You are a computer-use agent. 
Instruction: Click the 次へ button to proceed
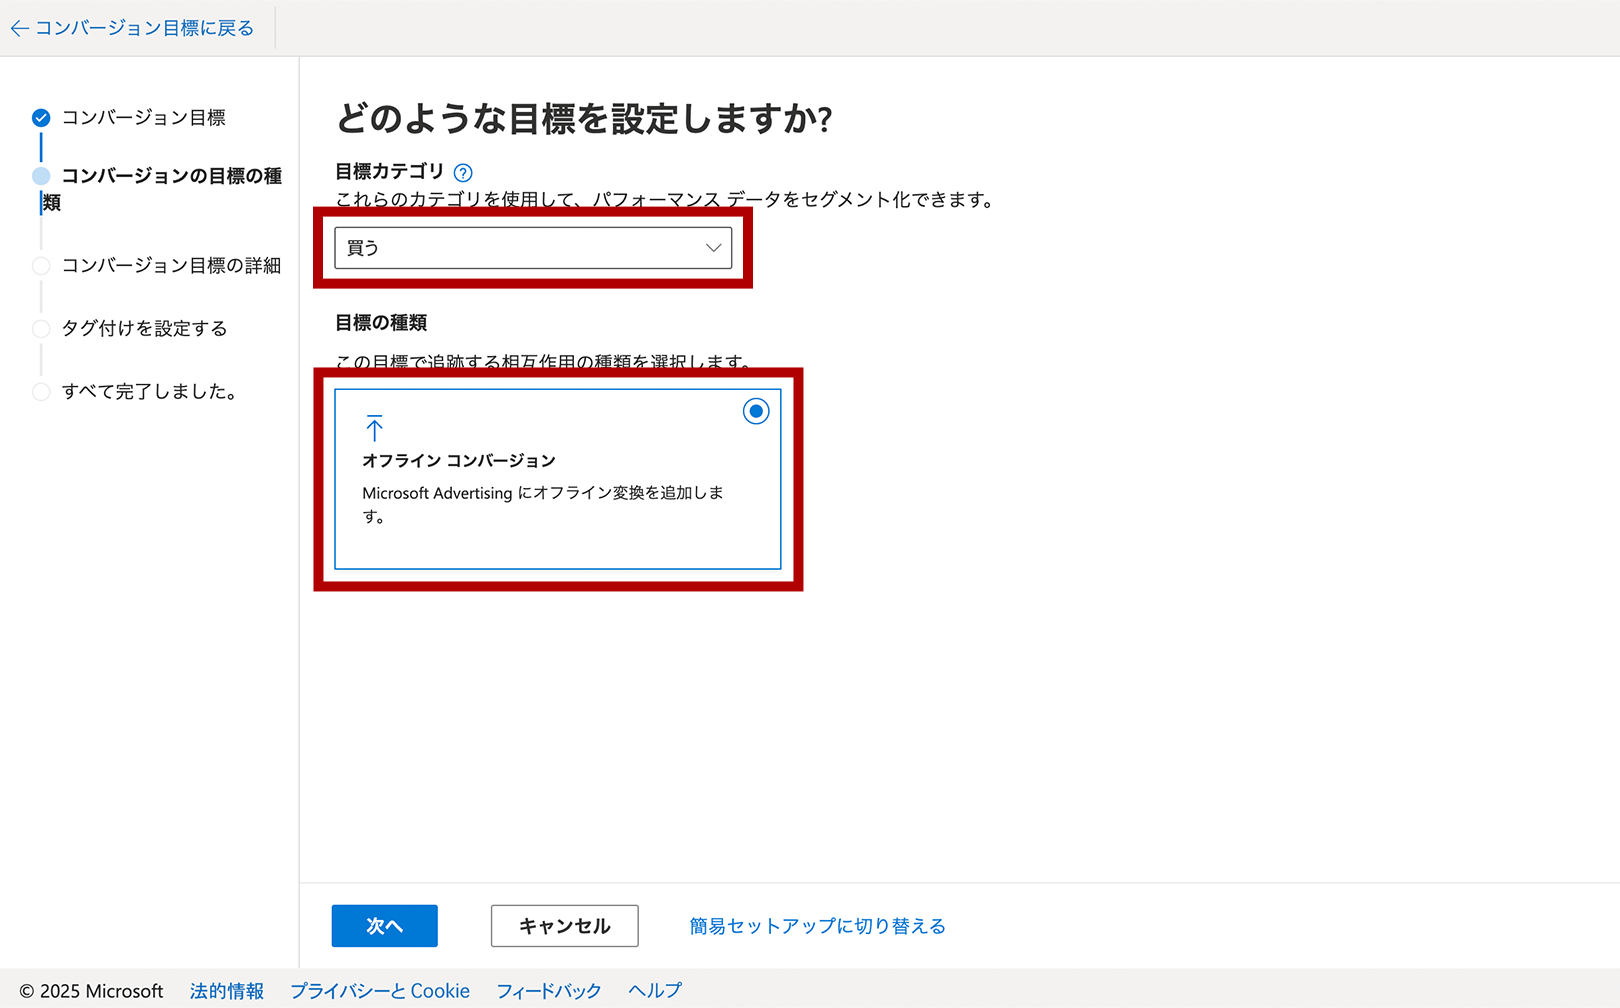384,926
